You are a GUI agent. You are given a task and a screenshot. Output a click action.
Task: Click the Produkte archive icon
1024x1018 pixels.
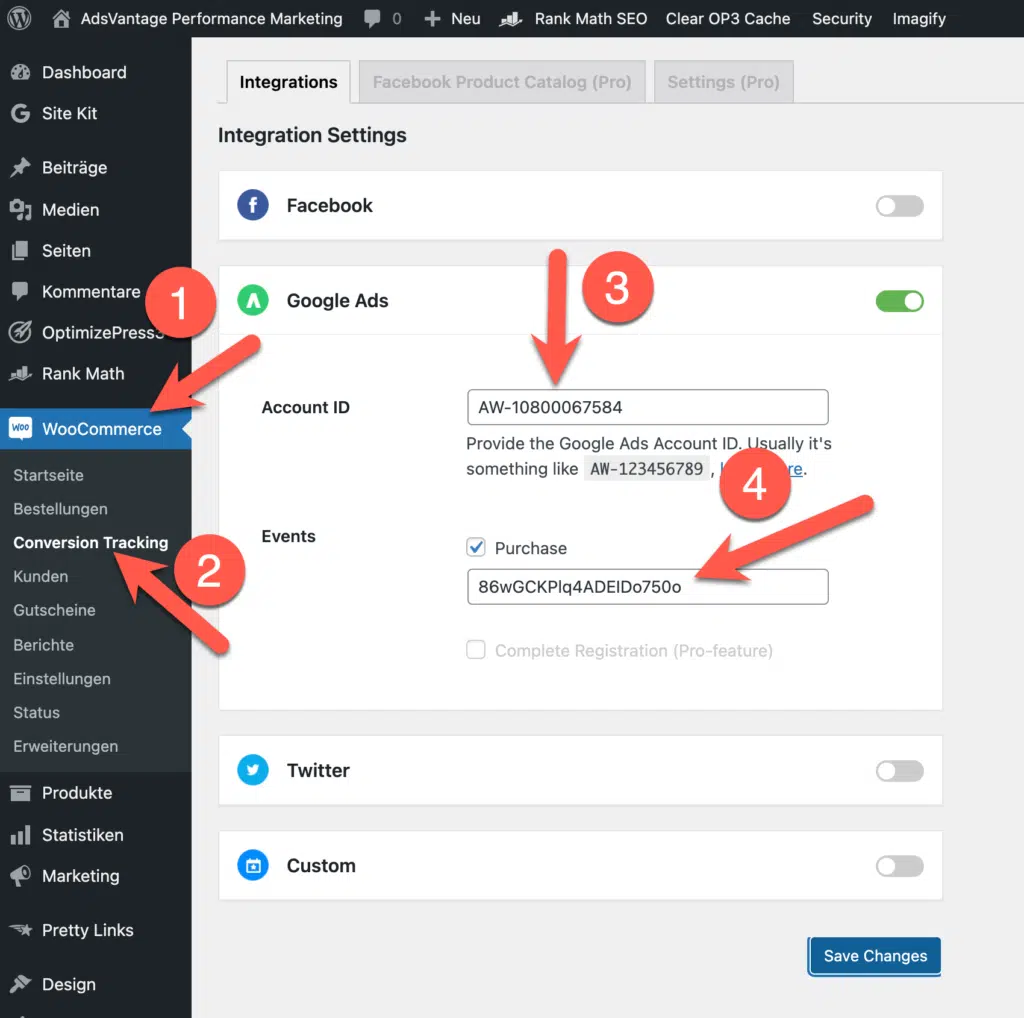20,793
